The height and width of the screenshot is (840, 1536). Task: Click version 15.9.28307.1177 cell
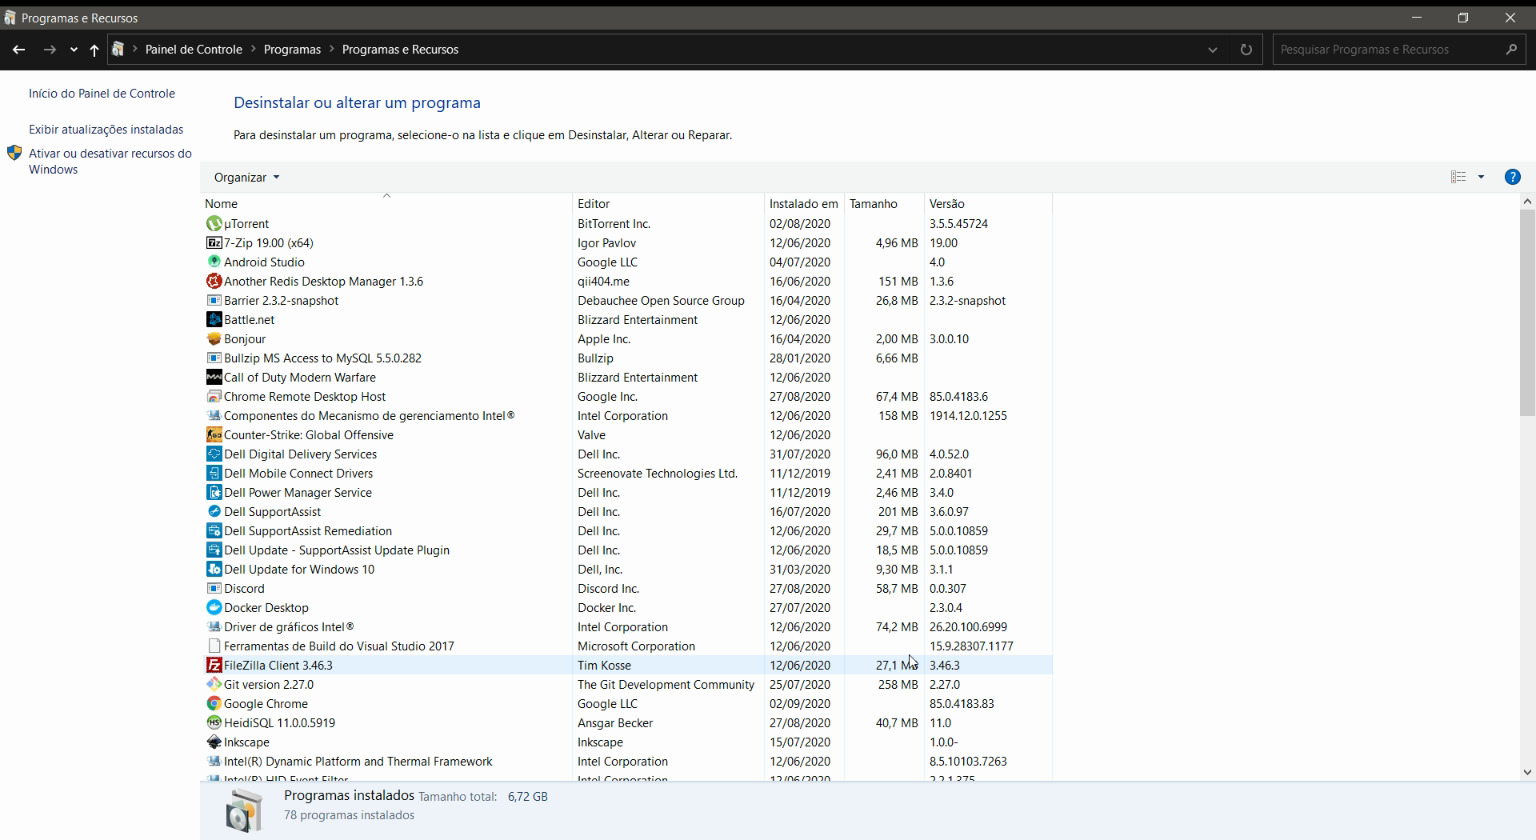click(x=971, y=646)
